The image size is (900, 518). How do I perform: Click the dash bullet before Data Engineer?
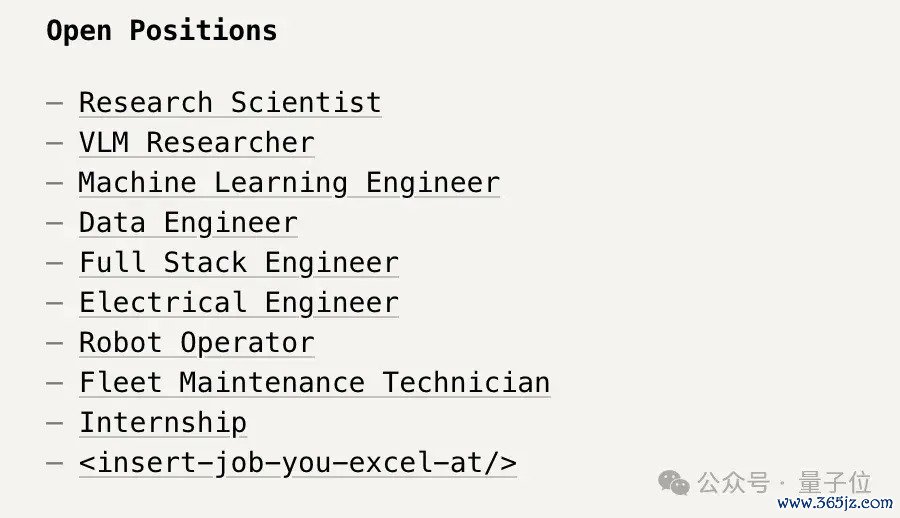[55, 223]
